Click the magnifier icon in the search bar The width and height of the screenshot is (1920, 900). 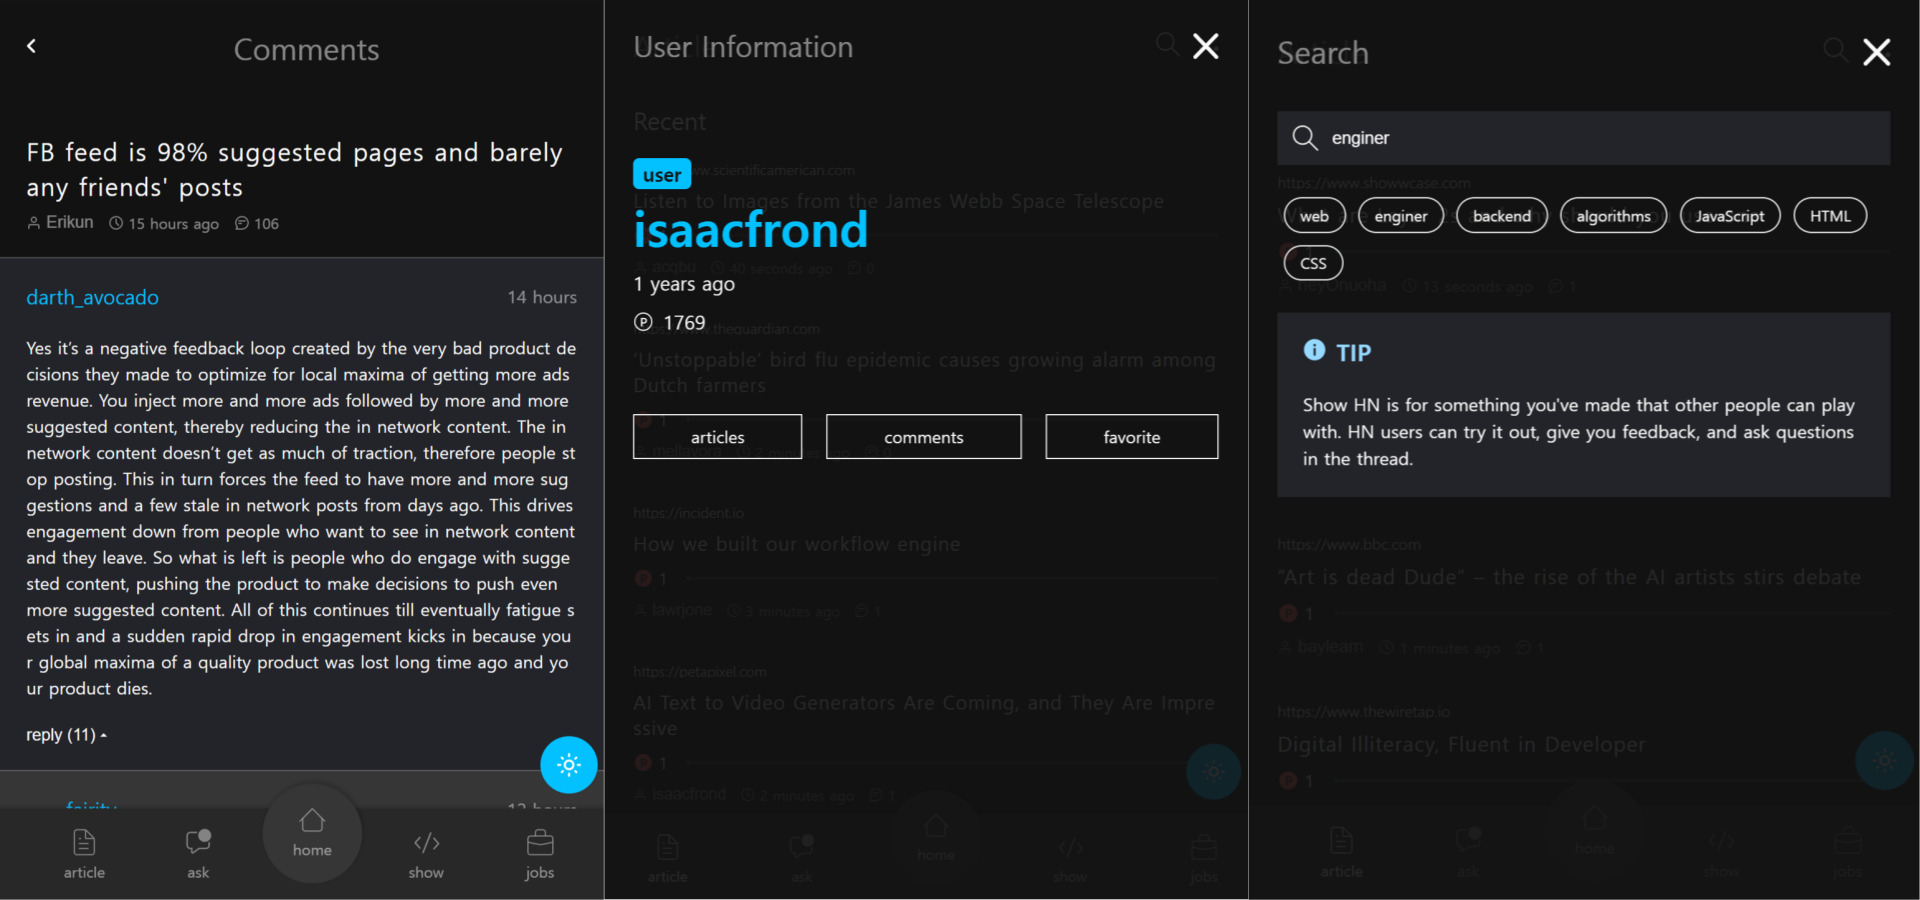1305,138
